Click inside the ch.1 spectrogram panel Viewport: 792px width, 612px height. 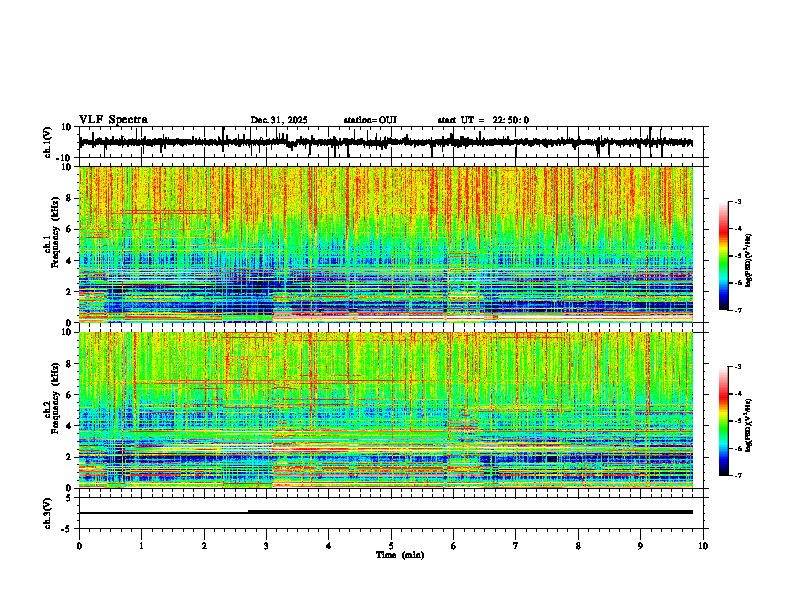click(x=386, y=244)
